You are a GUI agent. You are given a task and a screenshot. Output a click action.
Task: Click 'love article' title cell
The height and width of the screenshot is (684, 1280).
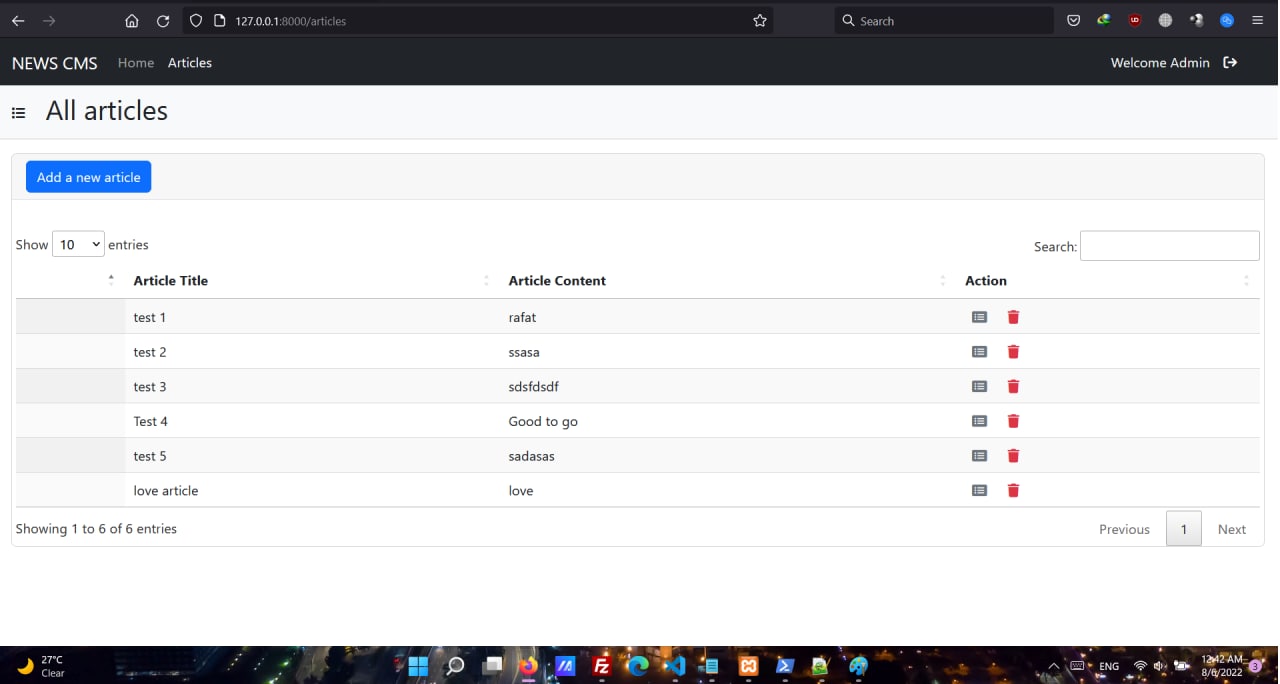[x=312, y=490]
